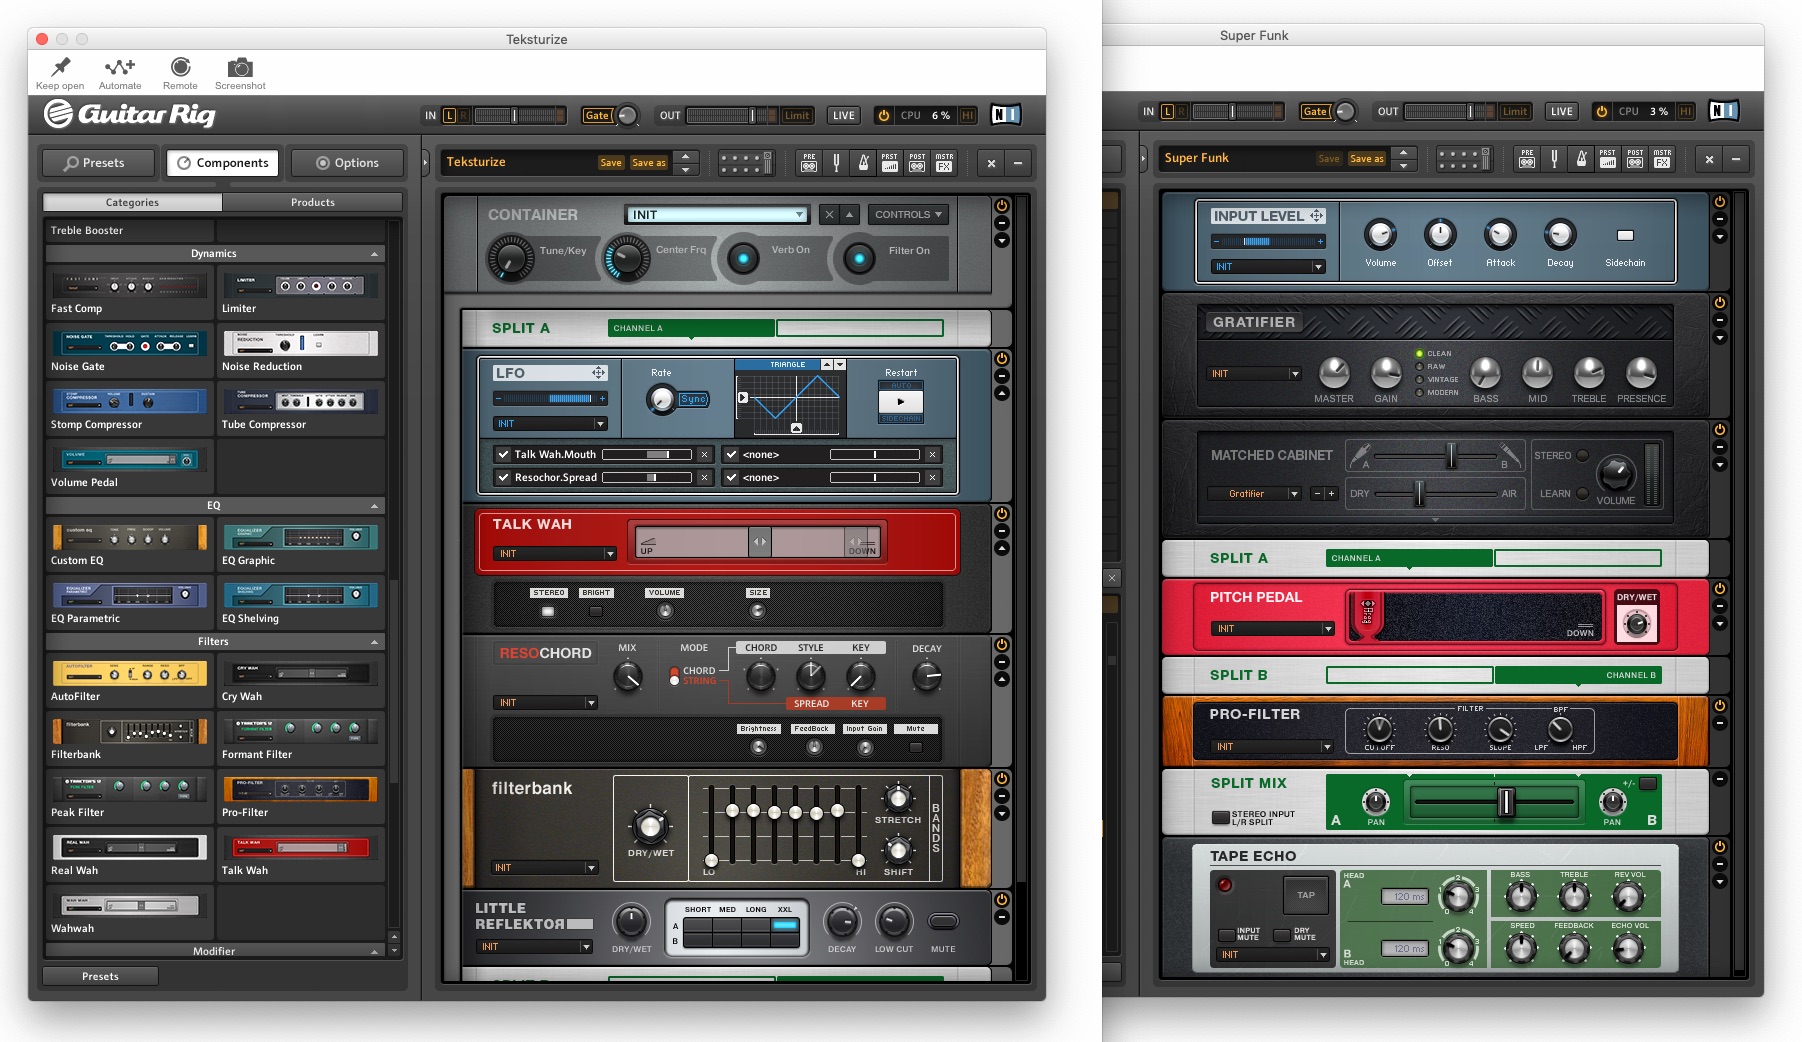
Task: Select the Products tab
Action: point(313,202)
